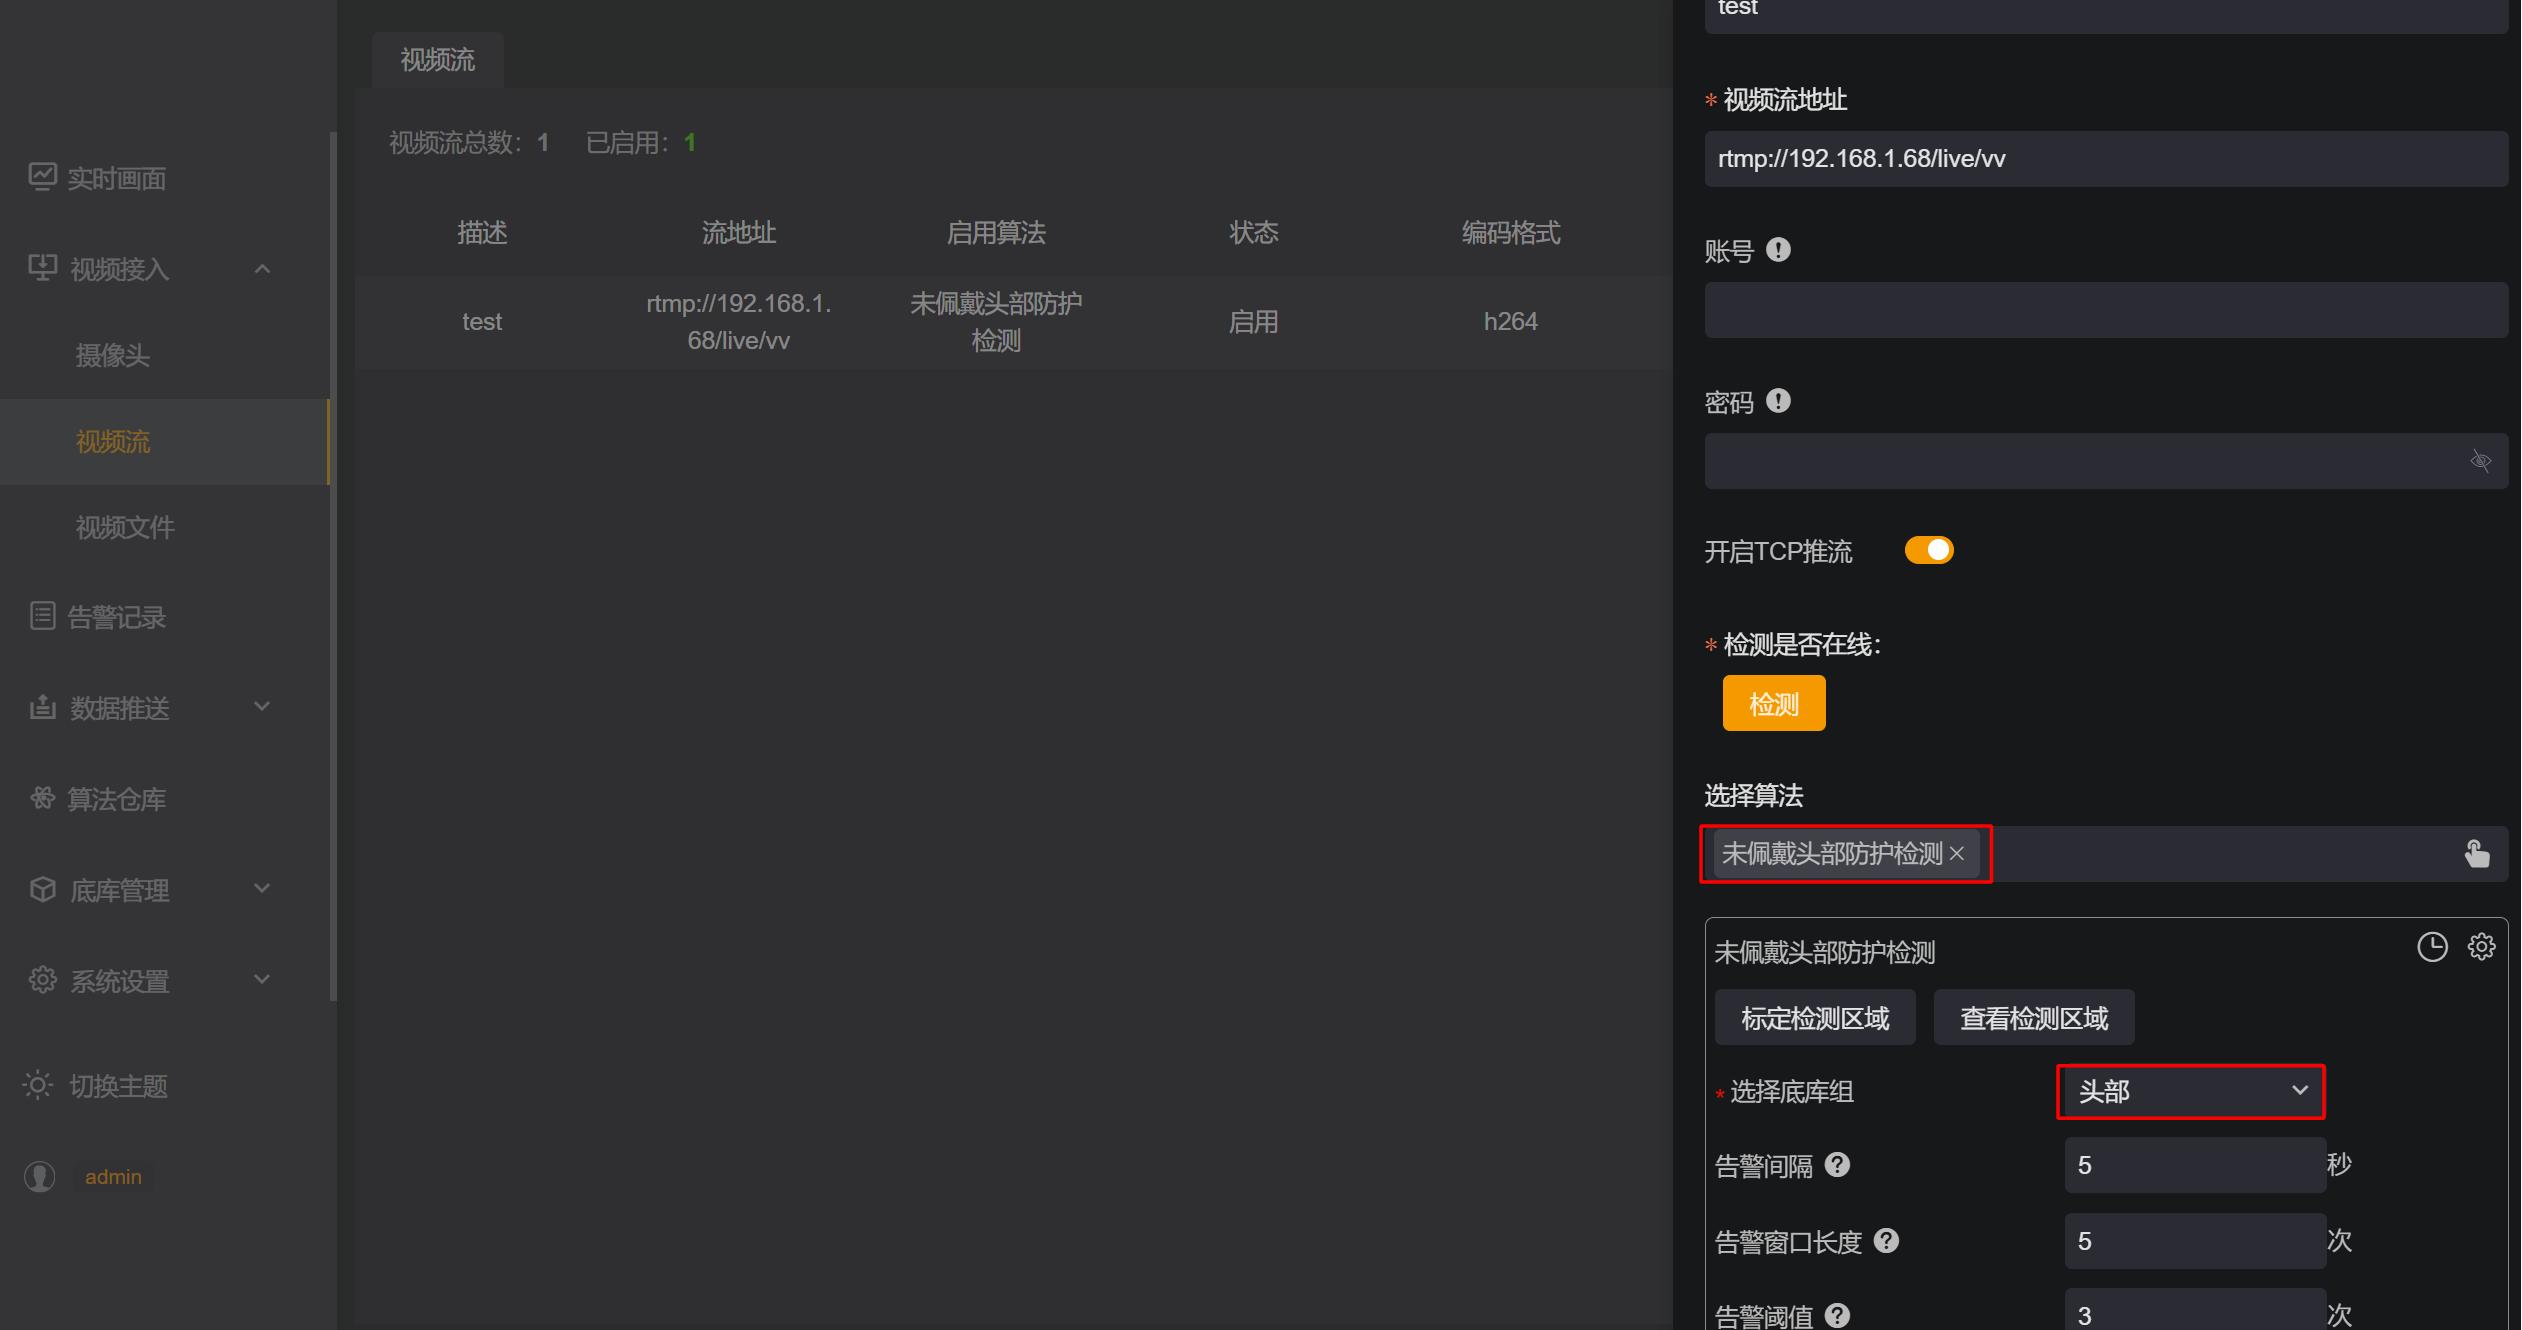
Task: Remove 未佩戴头部防护检测 tag with its X
Action: (x=1957, y=854)
